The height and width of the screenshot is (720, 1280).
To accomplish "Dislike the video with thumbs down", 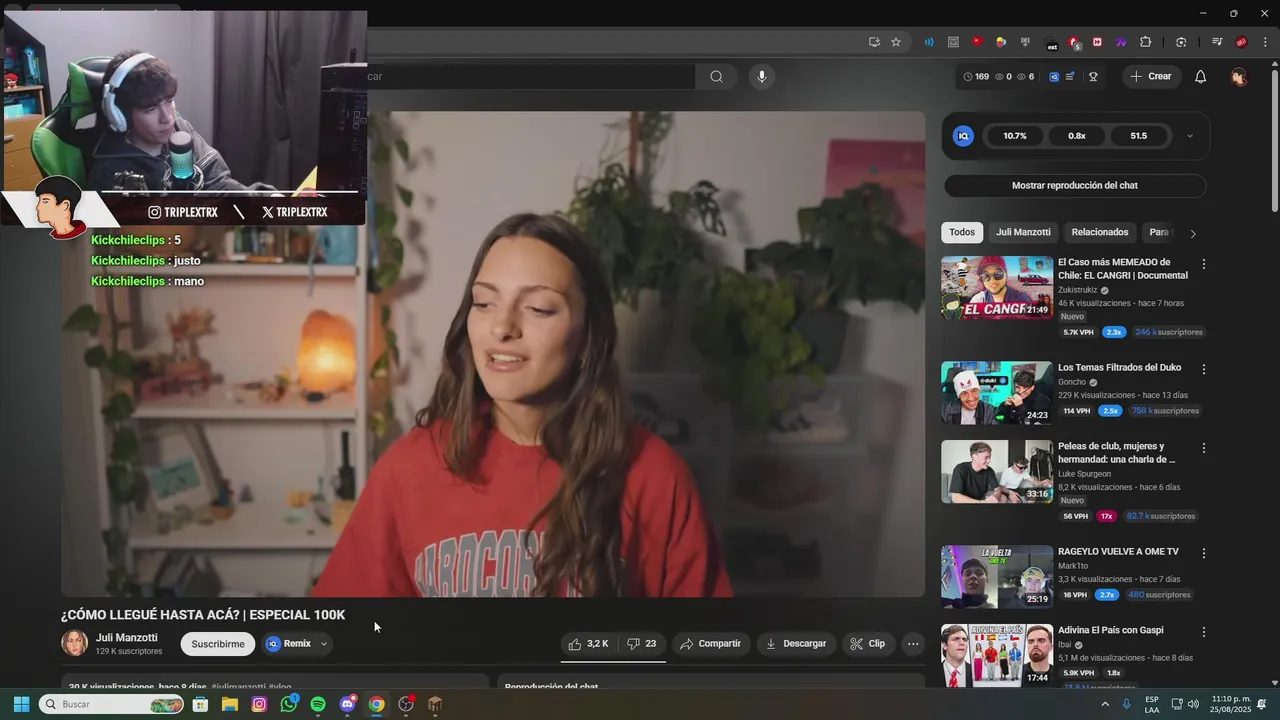I will click(x=642, y=644).
